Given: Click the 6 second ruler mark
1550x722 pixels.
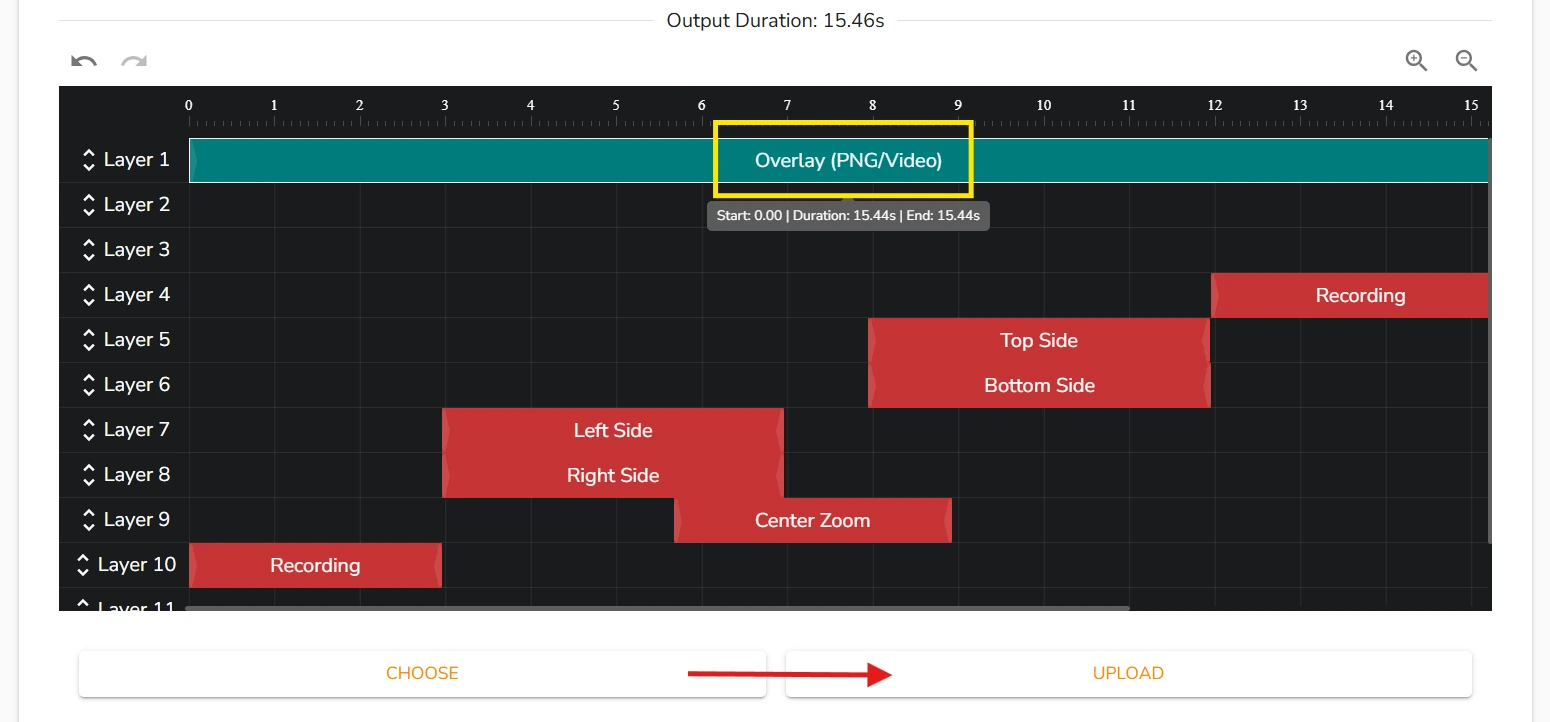Looking at the screenshot, I should pyautogui.click(x=702, y=105).
